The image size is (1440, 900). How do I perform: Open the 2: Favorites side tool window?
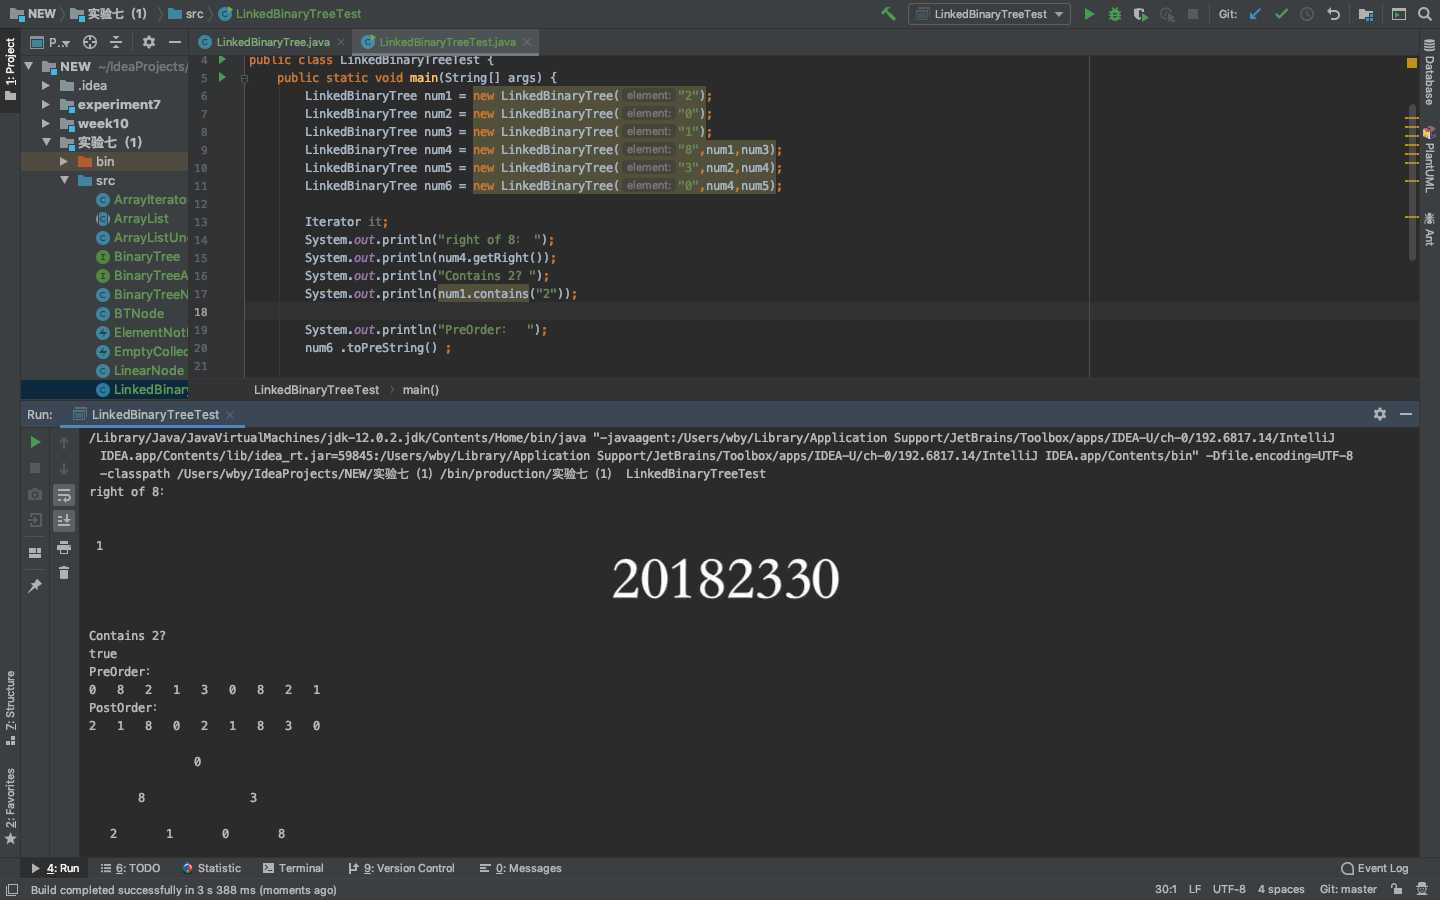pyautogui.click(x=11, y=805)
